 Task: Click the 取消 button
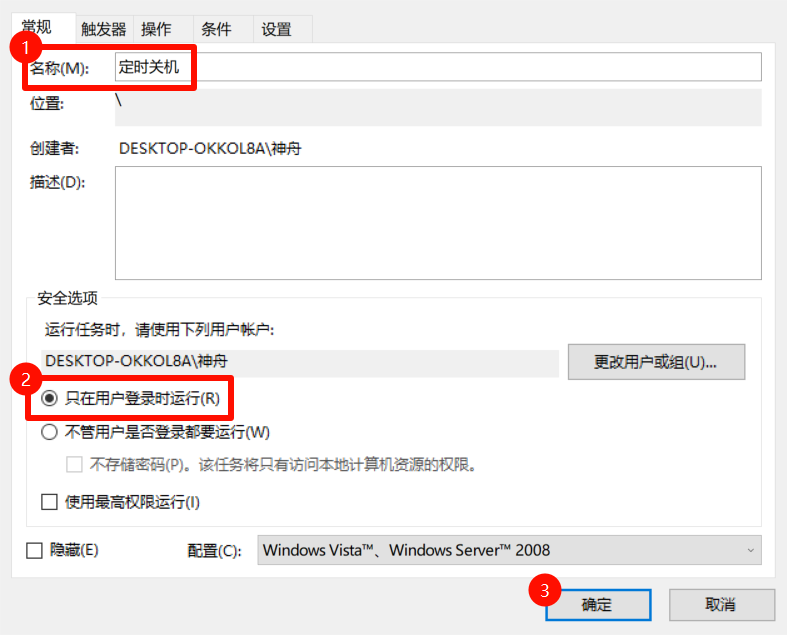click(722, 604)
